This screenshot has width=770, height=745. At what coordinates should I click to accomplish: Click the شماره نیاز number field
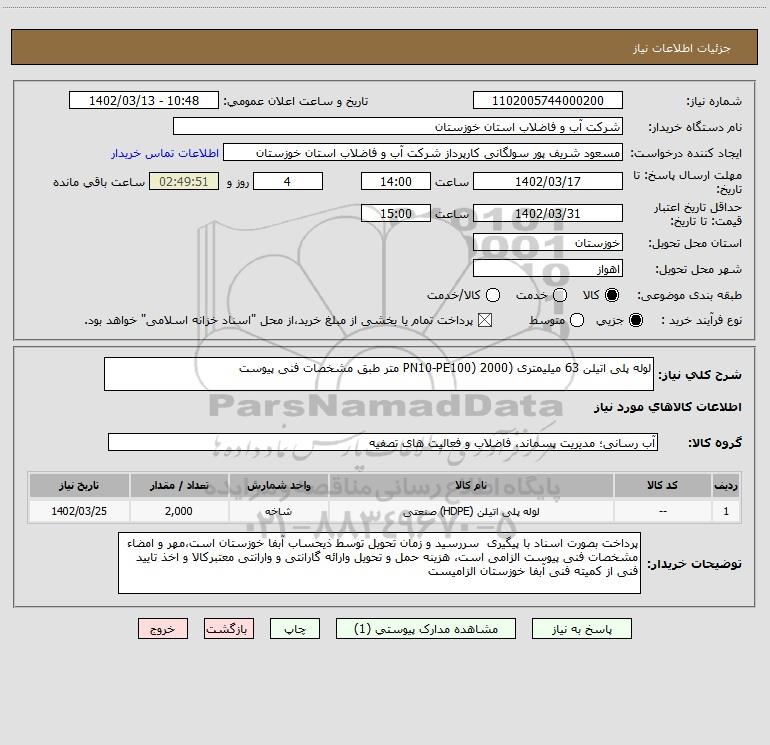click(548, 101)
